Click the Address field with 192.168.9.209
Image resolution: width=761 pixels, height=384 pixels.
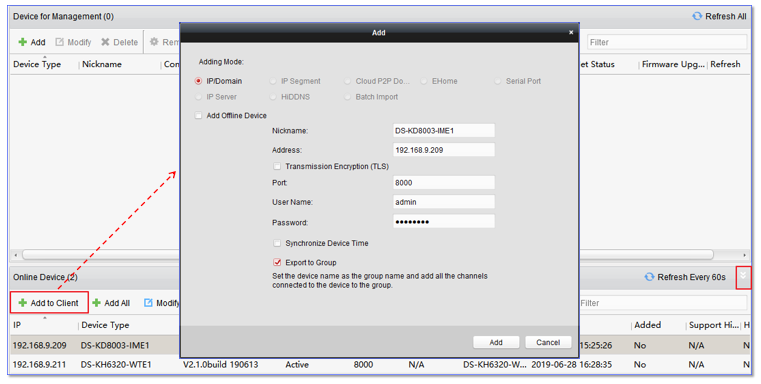444,150
